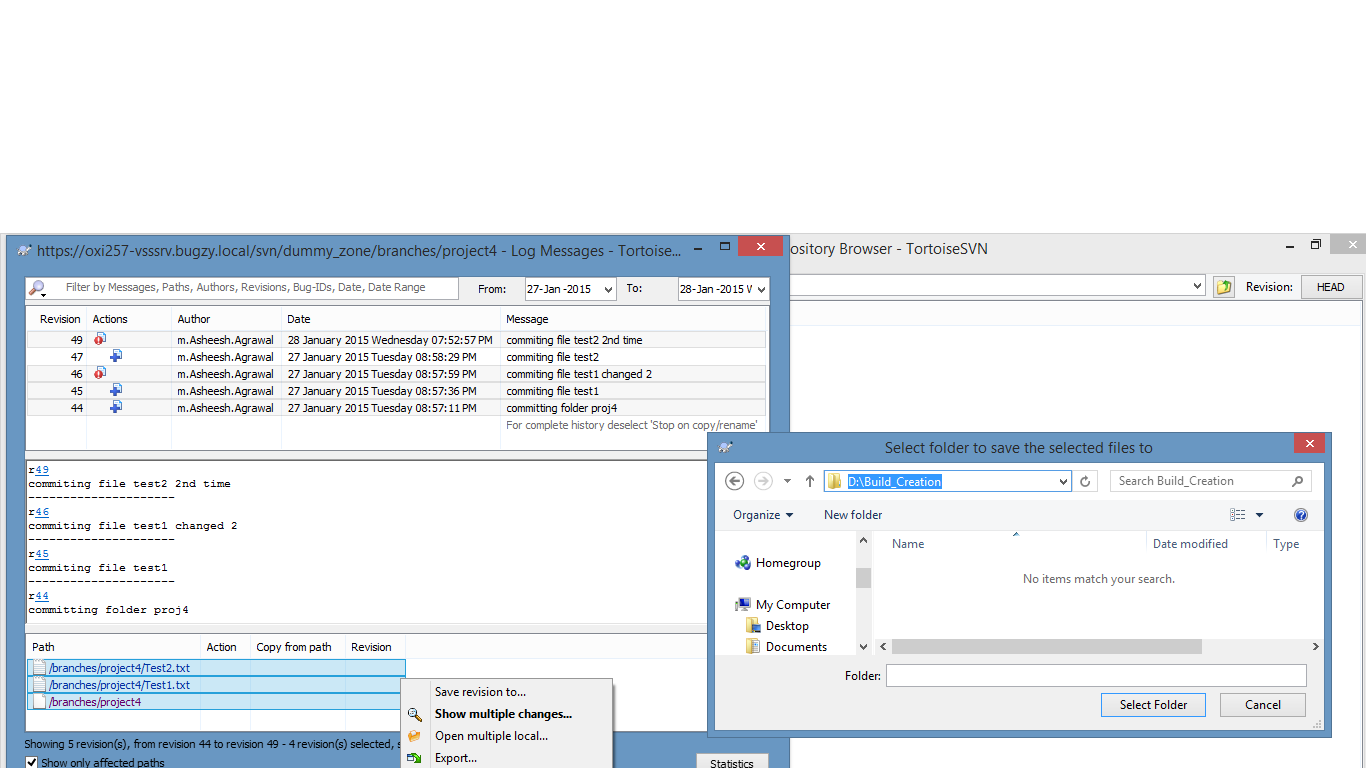Click the change view icon in folder dialog

(1238, 515)
